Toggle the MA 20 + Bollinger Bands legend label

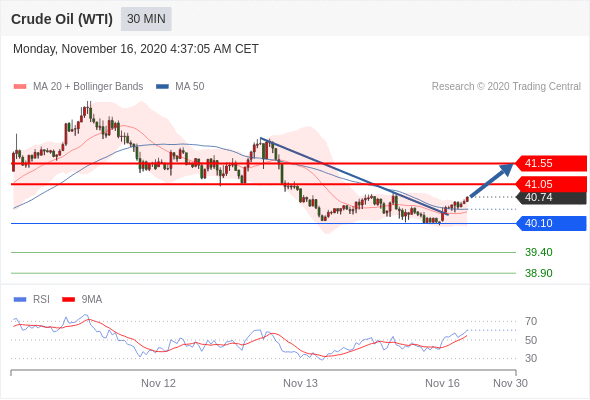tap(88, 87)
